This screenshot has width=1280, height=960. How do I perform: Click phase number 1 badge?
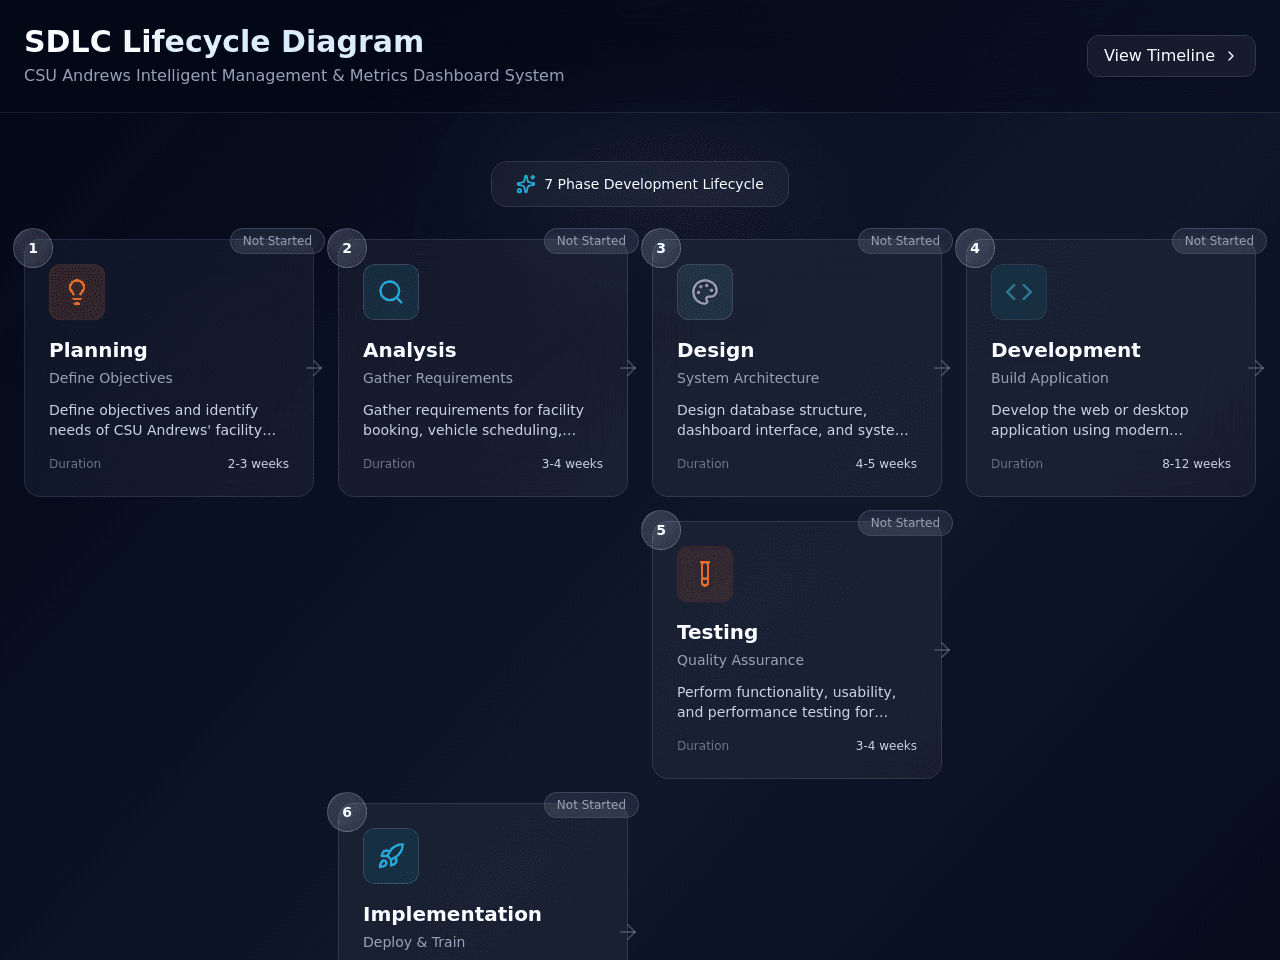(x=33, y=248)
